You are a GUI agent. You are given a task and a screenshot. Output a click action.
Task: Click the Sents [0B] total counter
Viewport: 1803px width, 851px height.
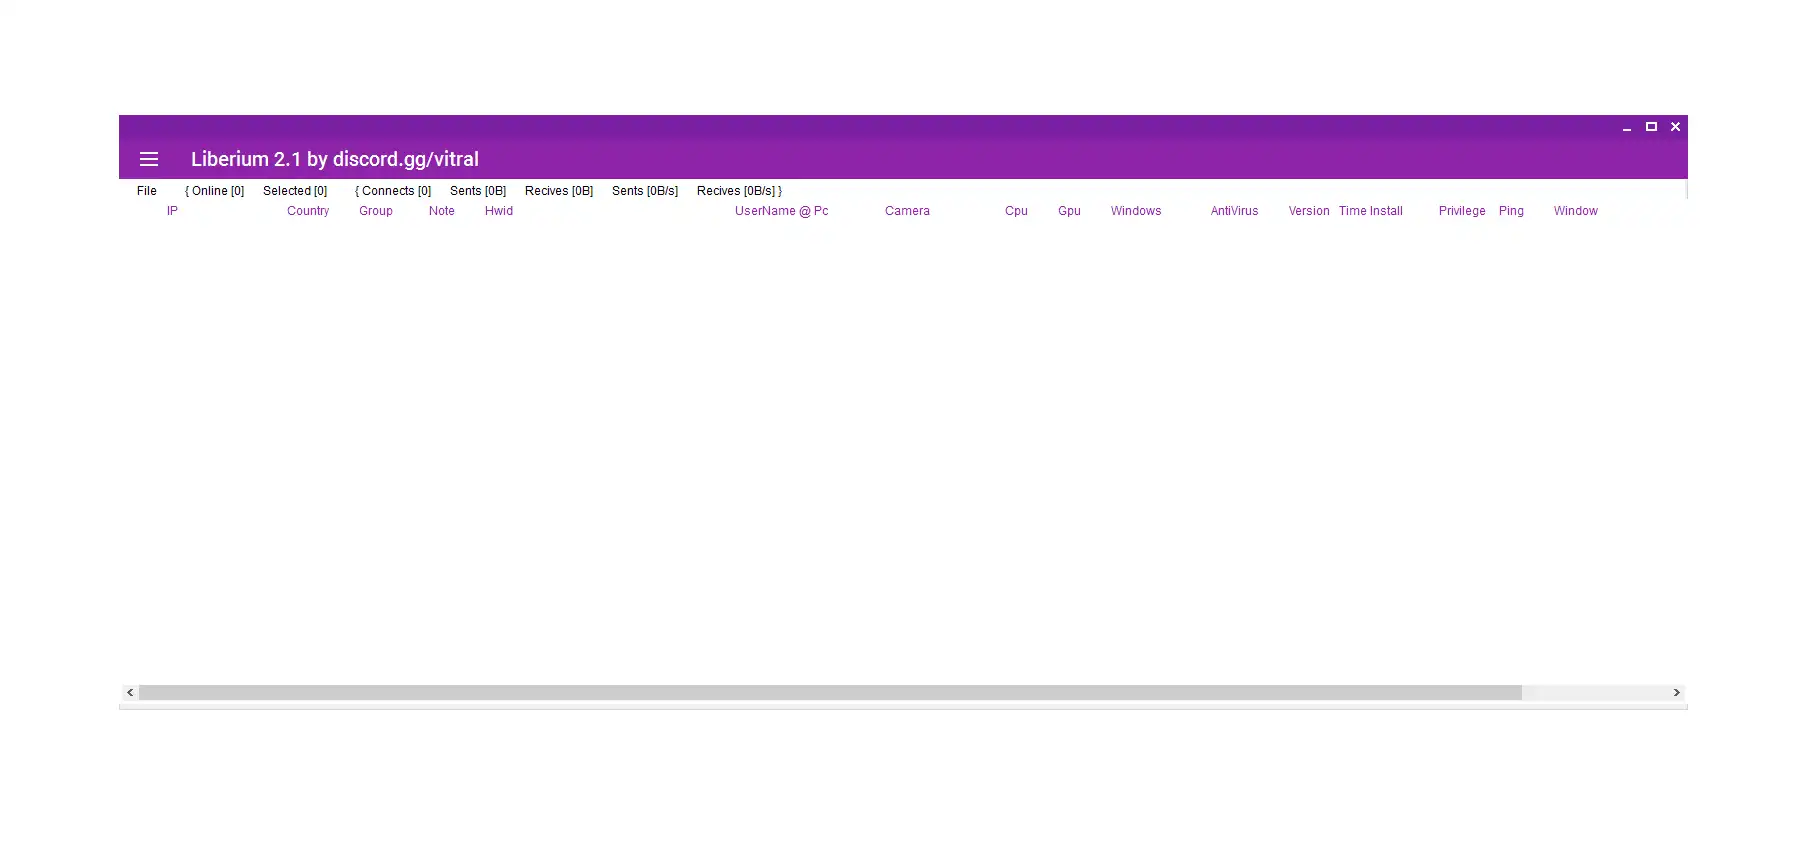[478, 191]
